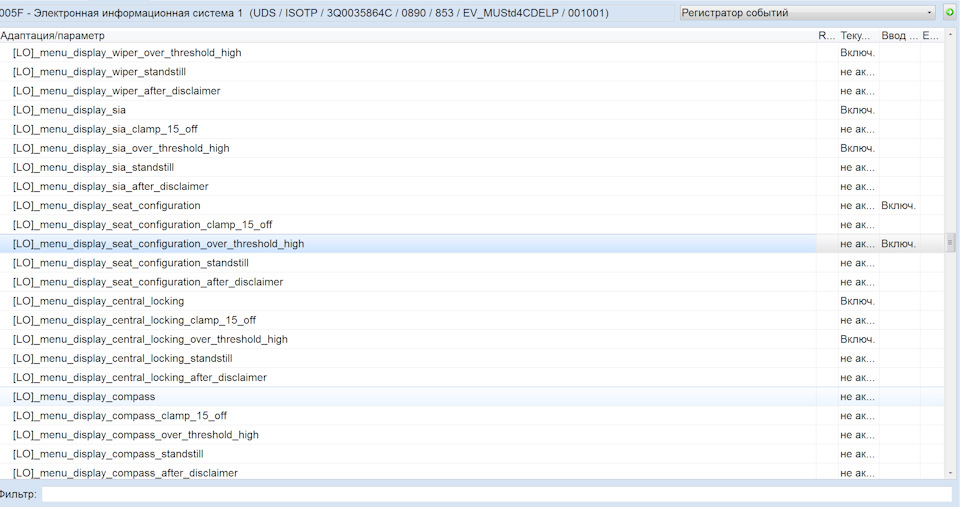Image resolution: width=960 pixels, height=507 pixels.
Task: Select row [LO]_menu_display_seat_configuration
Action: [x=471, y=205]
